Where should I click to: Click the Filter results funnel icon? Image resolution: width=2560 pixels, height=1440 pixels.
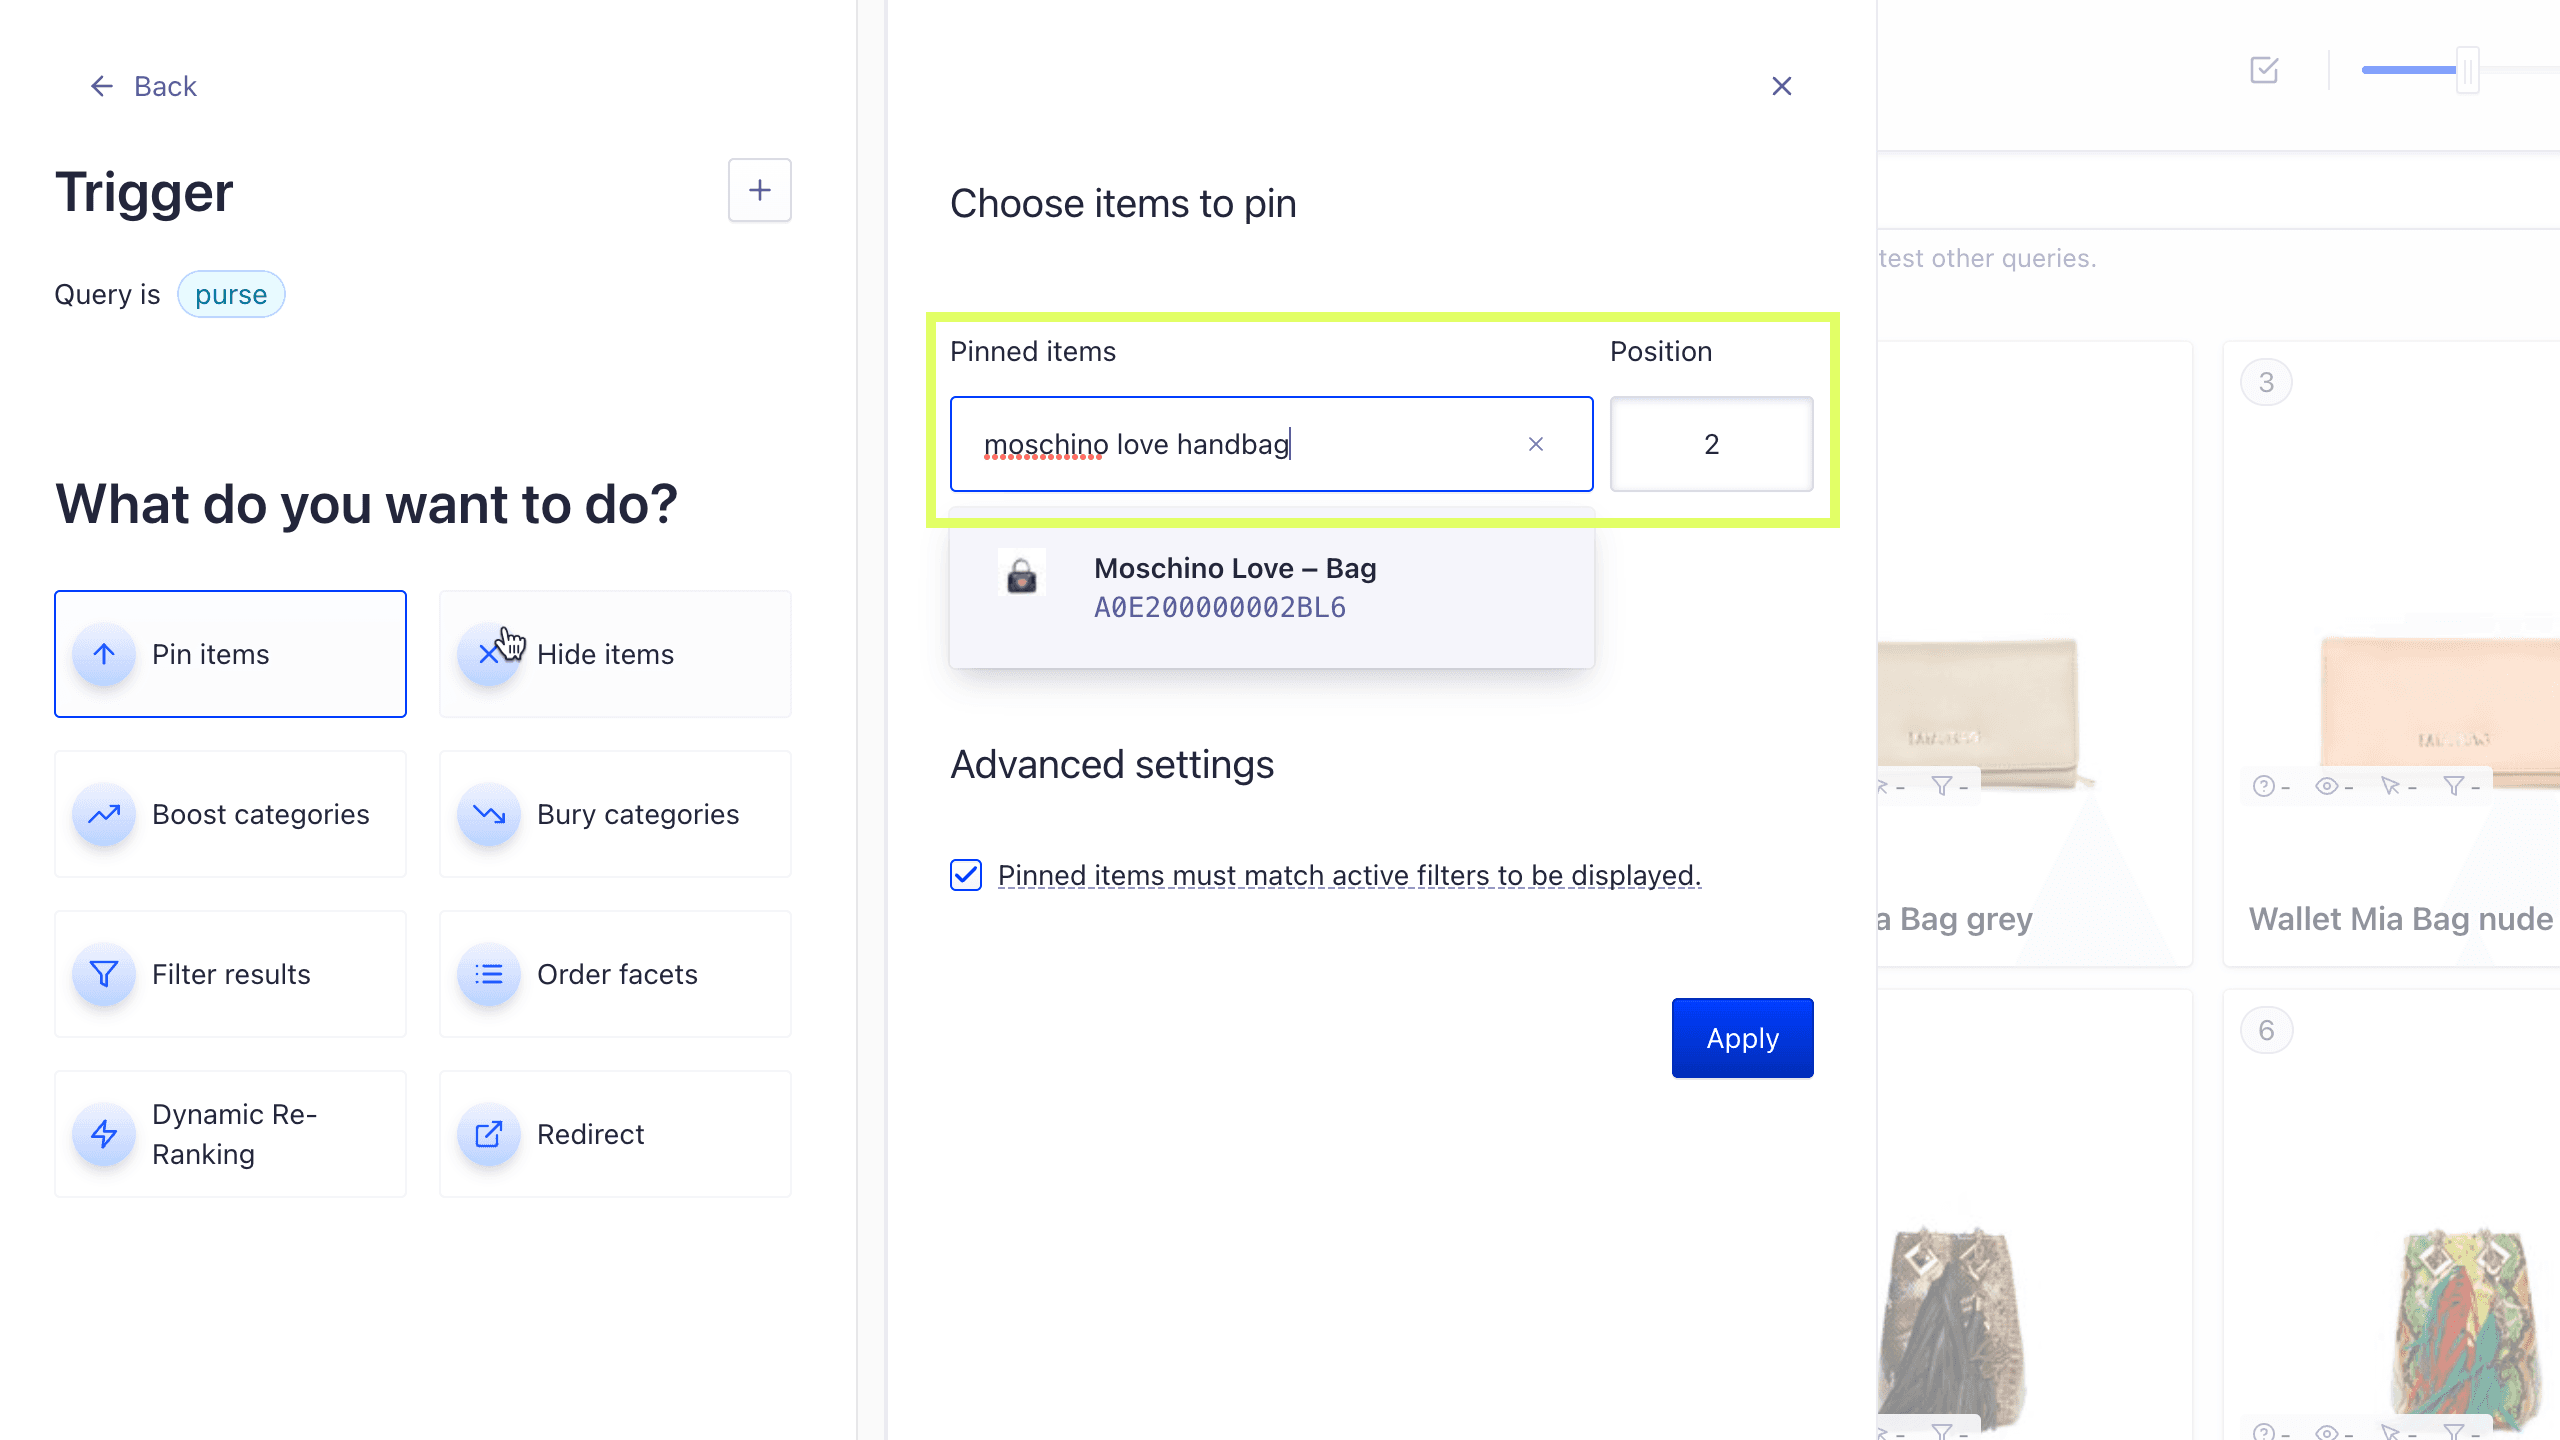104,974
